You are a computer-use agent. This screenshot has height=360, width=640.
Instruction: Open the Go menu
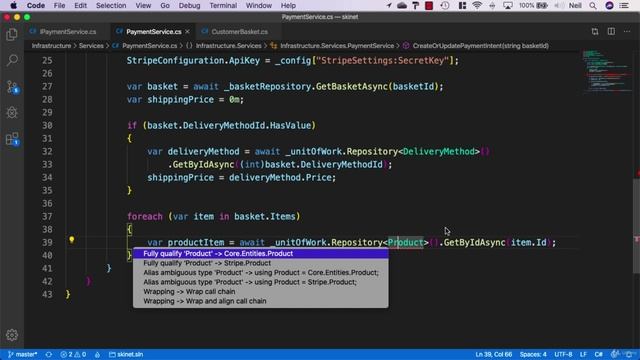165,5
